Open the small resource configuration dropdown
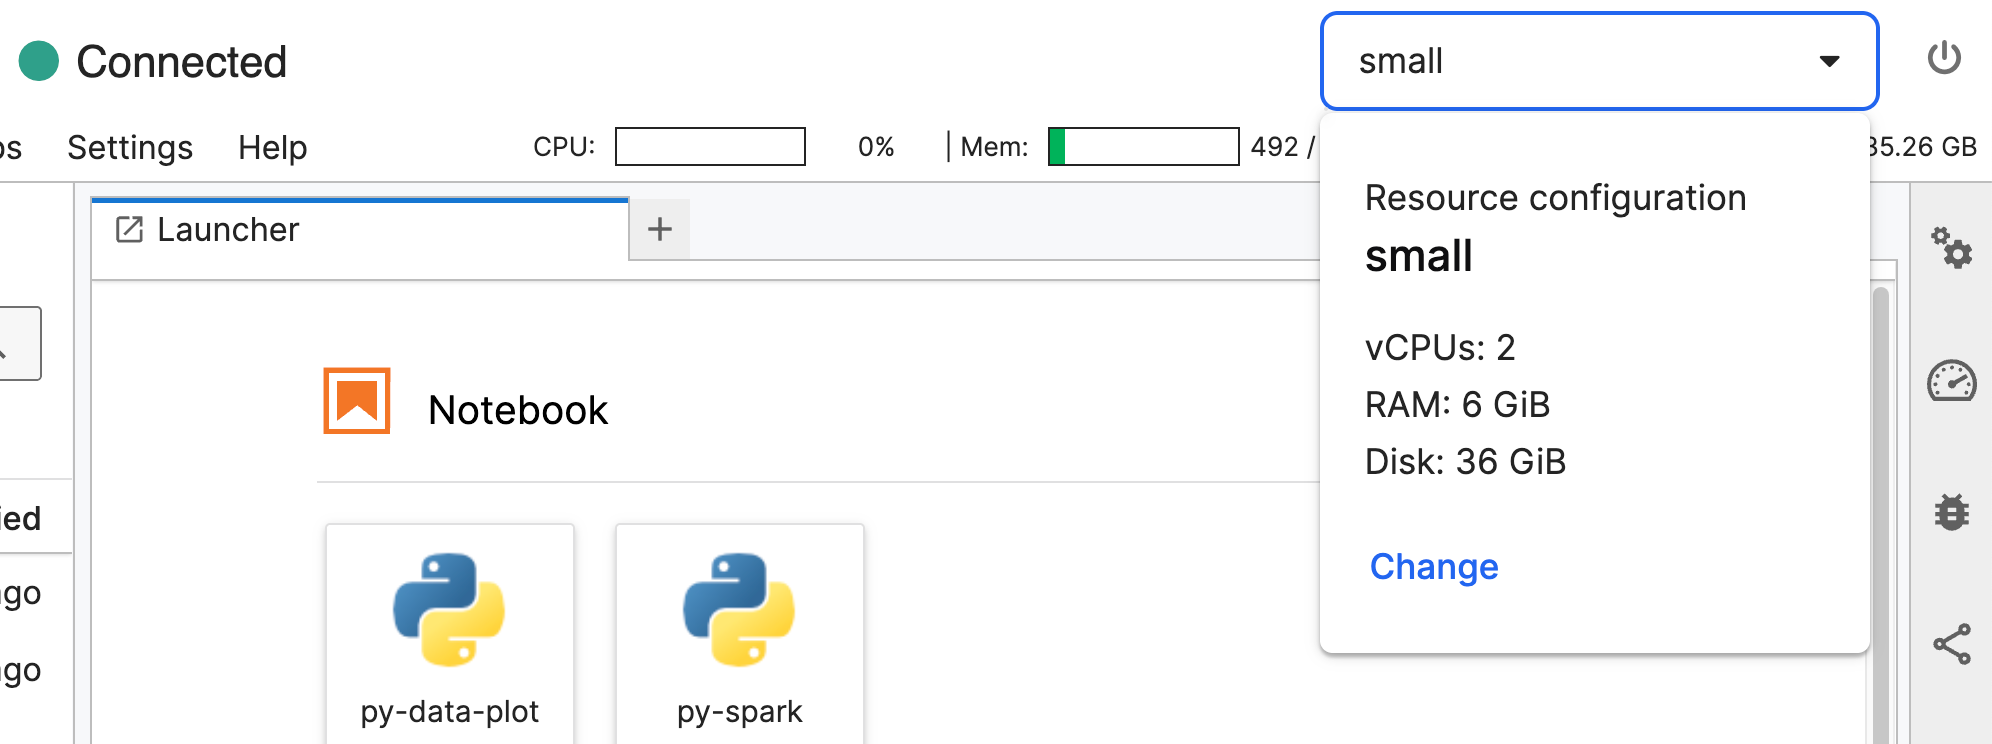The width and height of the screenshot is (1992, 744). point(1580,61)
